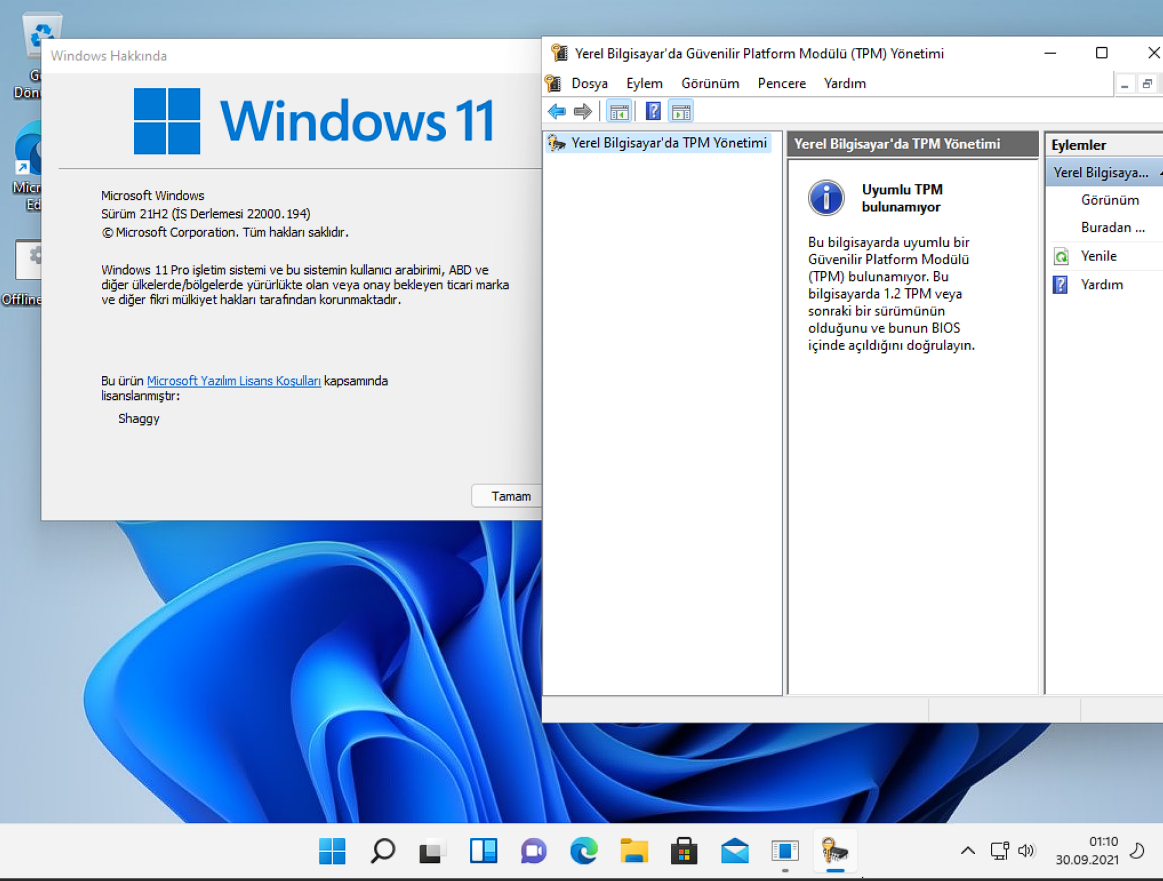
Task: Toggle the Action pane toolbar icon
Action: 681,112
